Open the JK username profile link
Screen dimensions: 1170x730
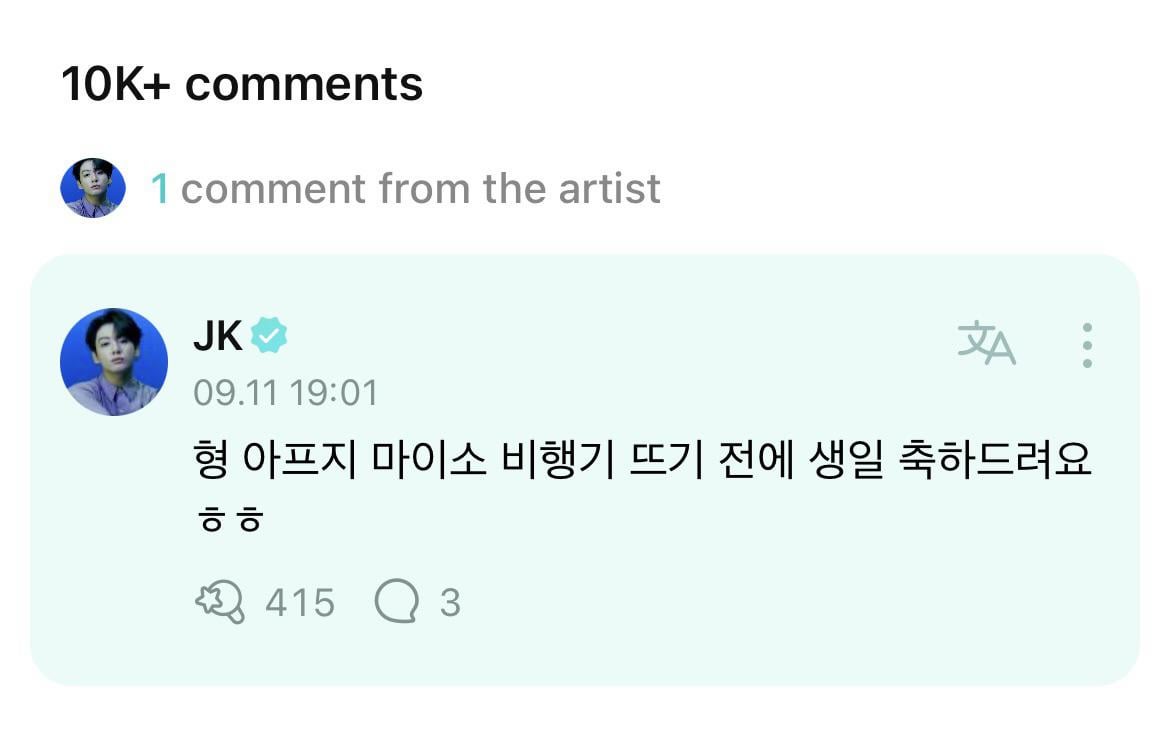(x=217, y=337)
